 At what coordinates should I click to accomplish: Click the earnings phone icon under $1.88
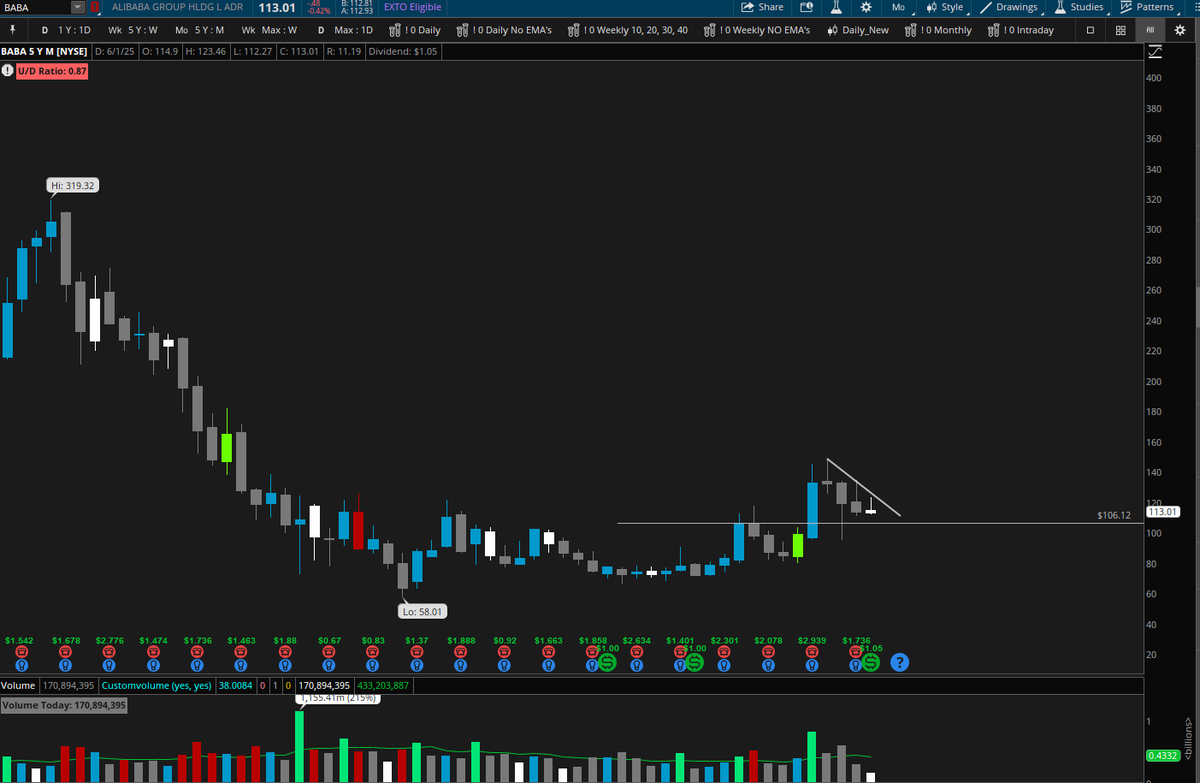(x=285, y=651)
